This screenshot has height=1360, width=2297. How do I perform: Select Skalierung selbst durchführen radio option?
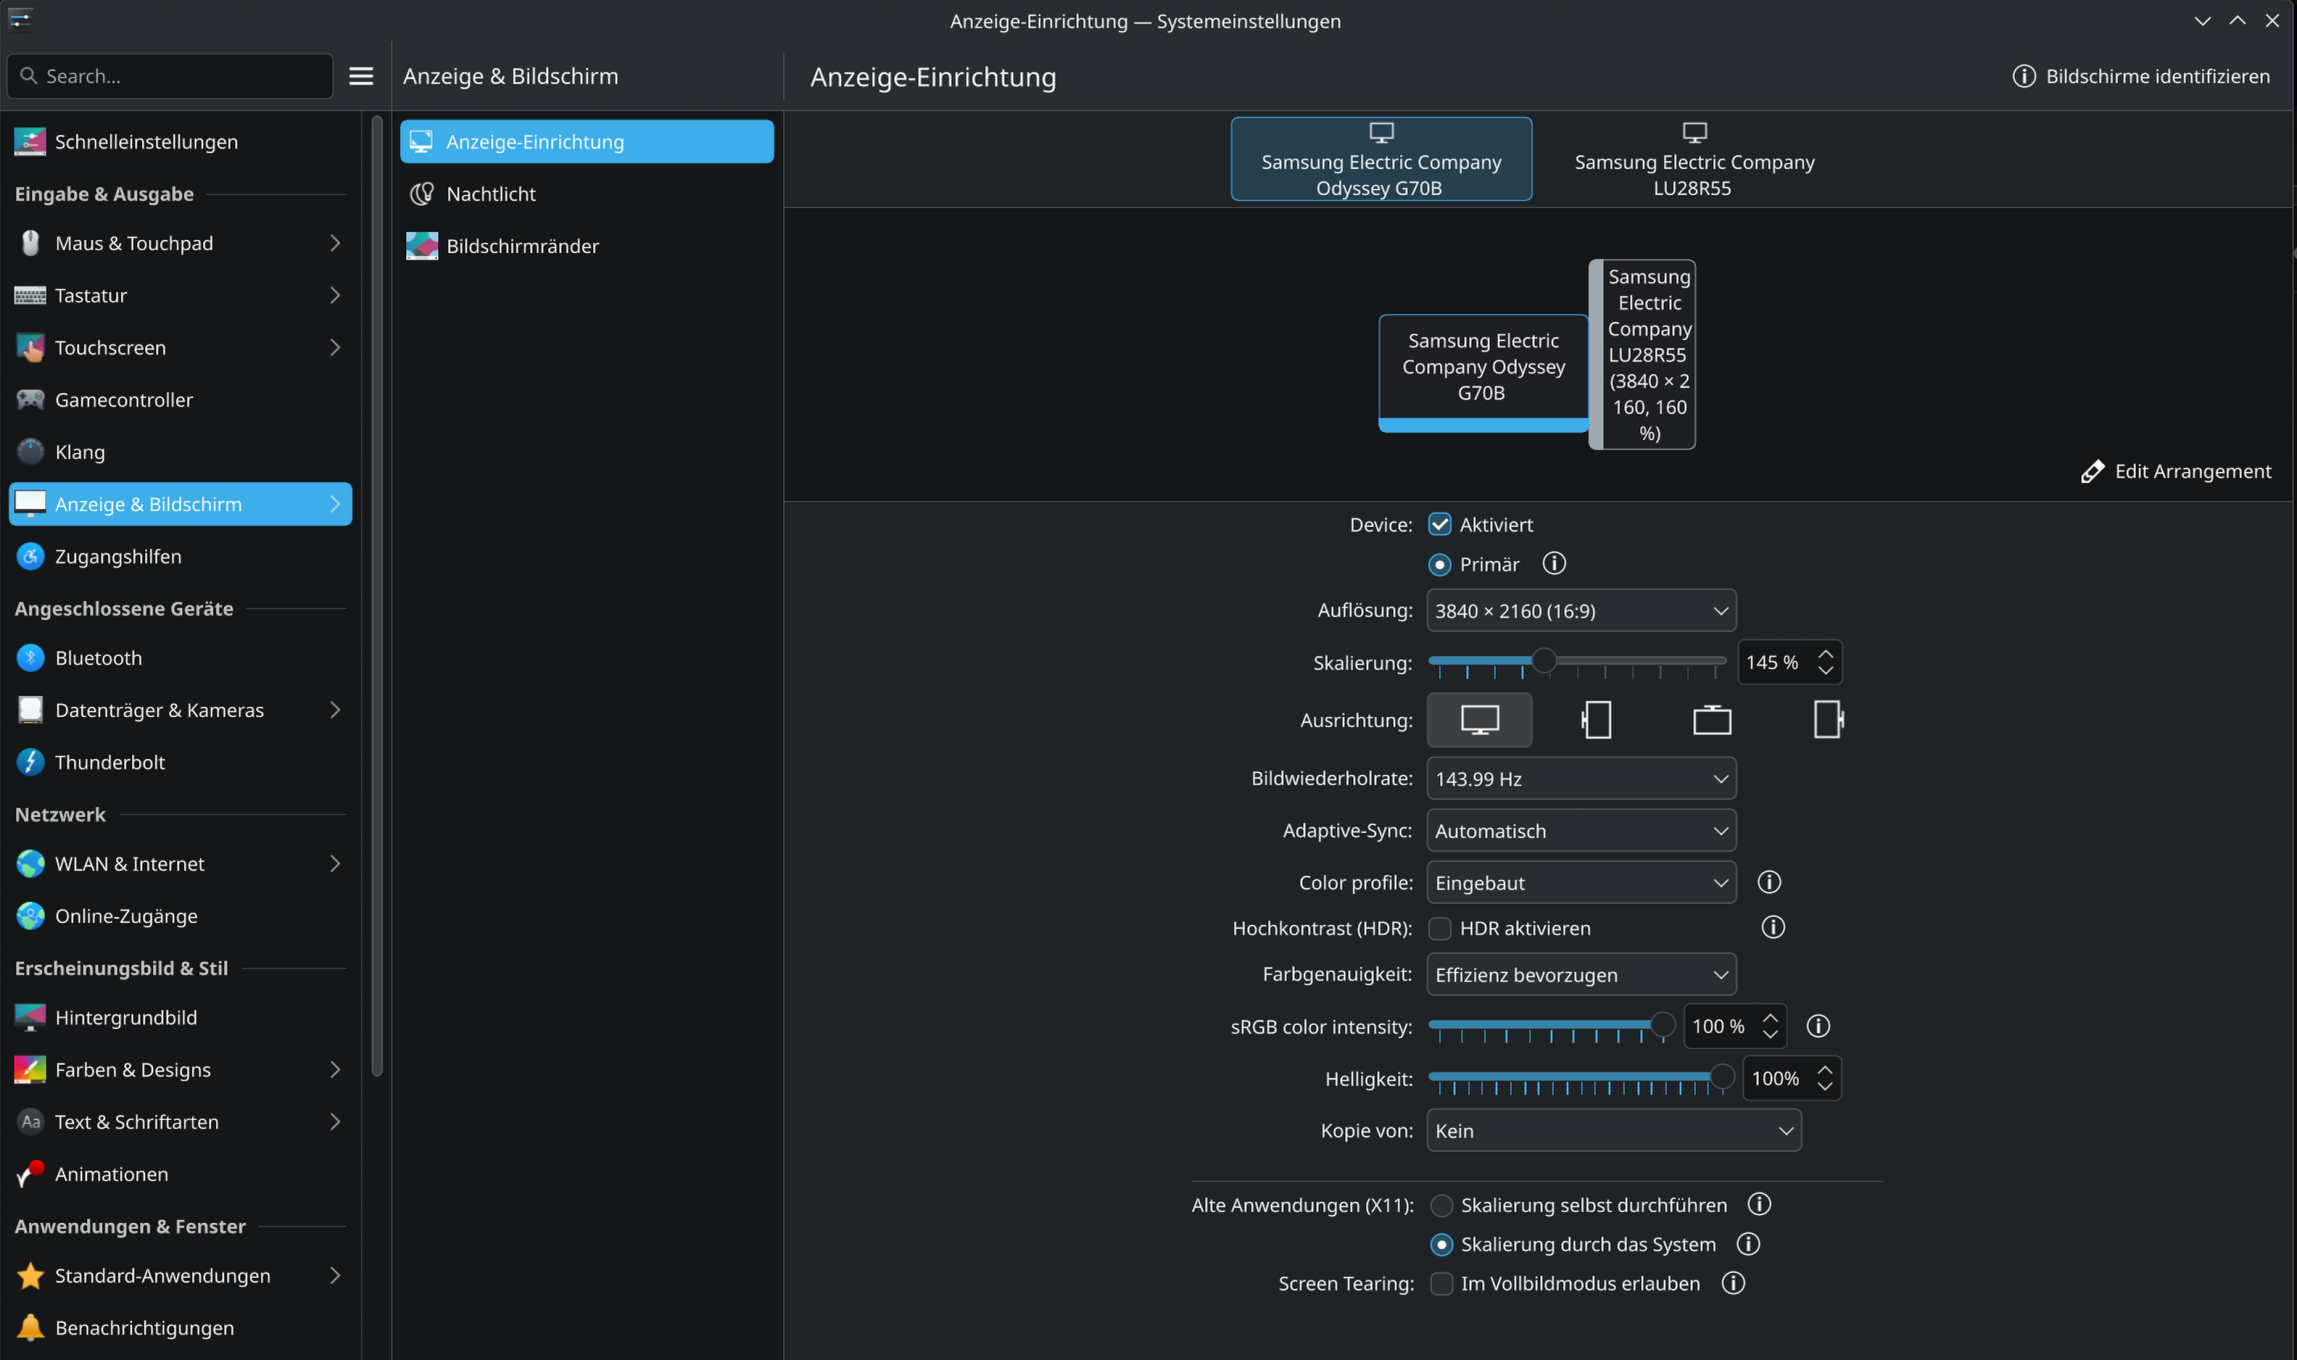[1441, 1205]
